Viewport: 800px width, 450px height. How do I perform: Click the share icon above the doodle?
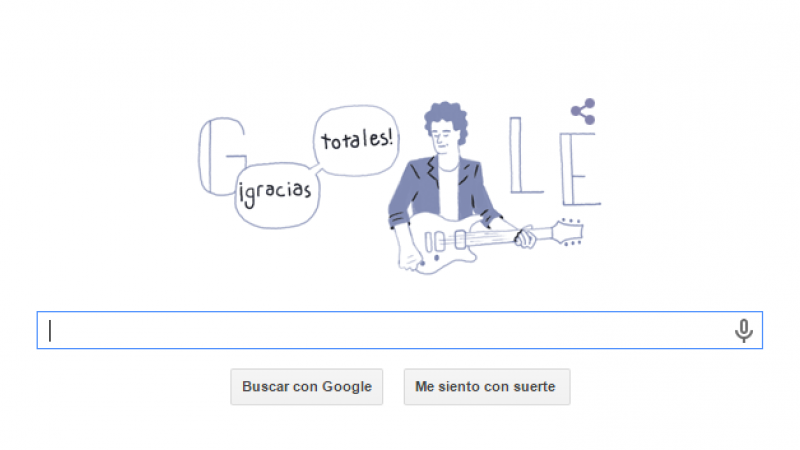coord(583,111)
